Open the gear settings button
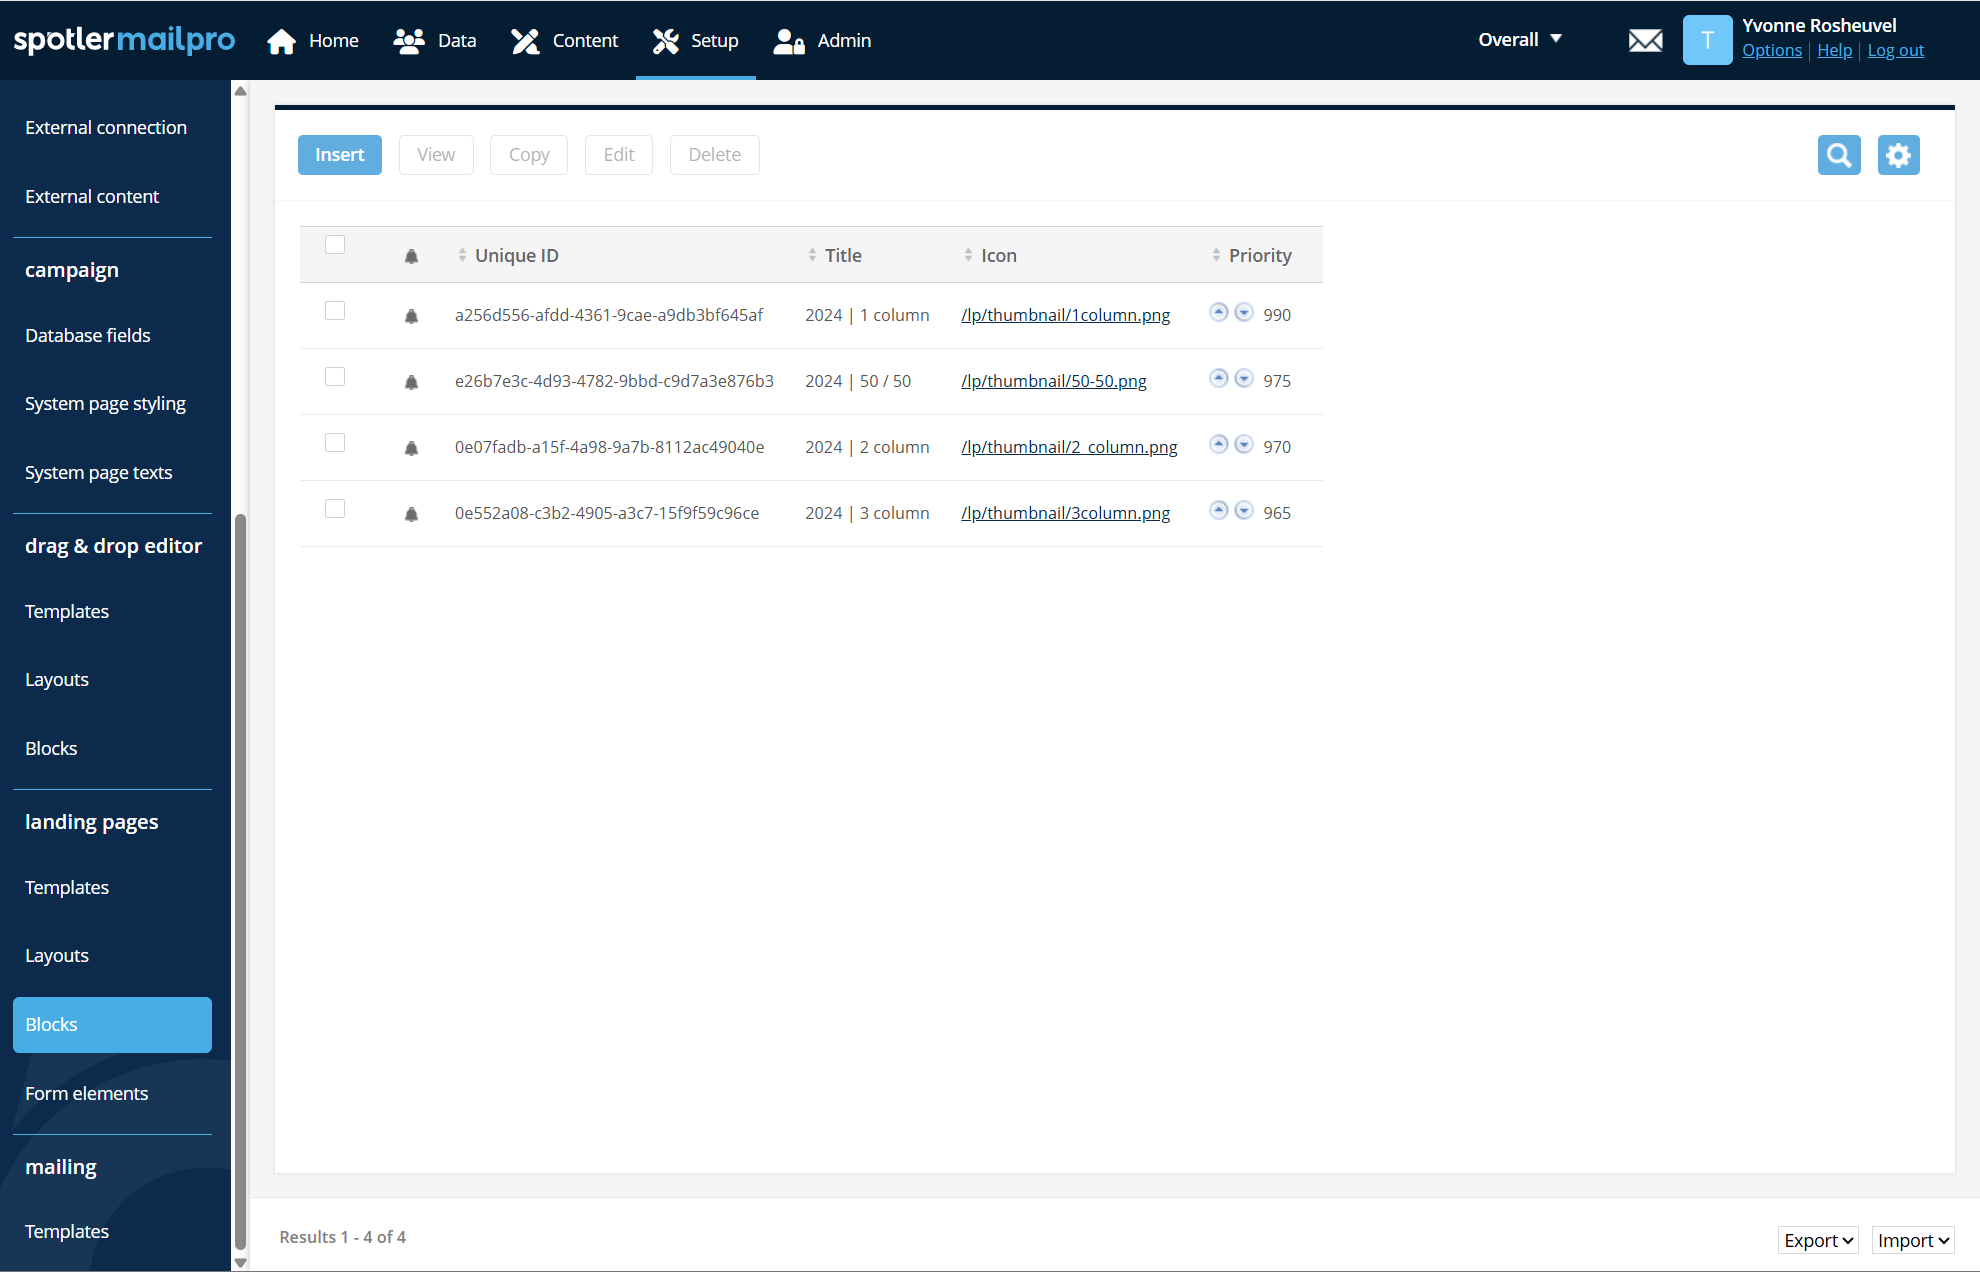Viewport: 1980px width, 1272px height. (x=1898, y=155)
